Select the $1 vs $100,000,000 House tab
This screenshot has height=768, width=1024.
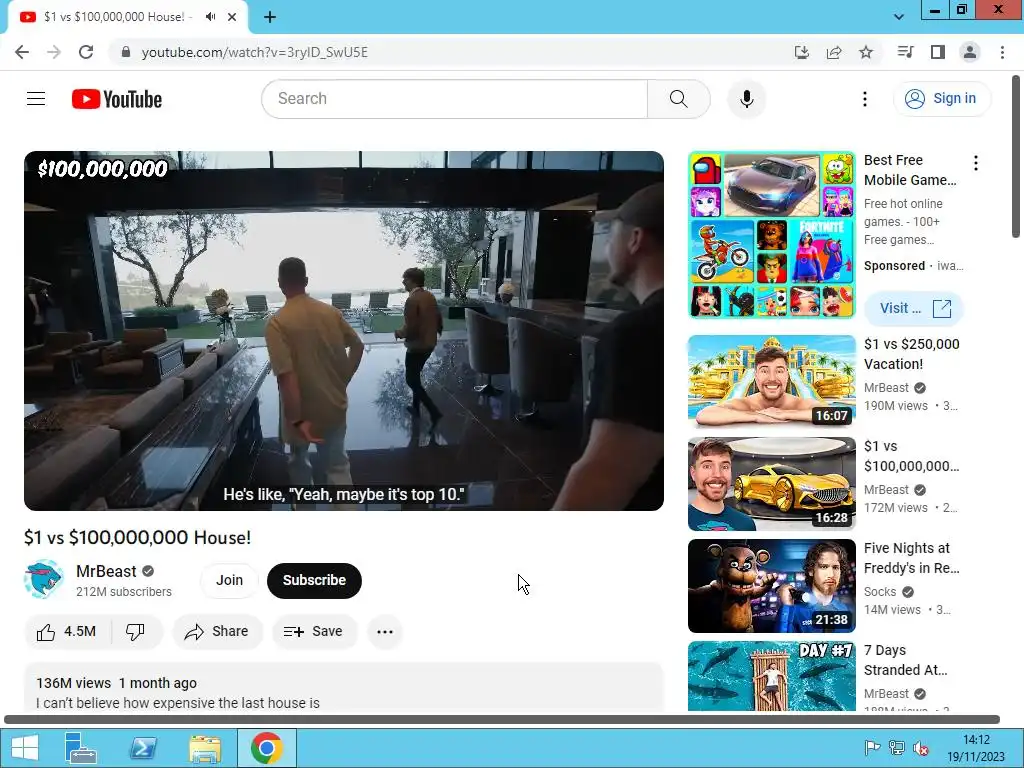pos(118,17)
